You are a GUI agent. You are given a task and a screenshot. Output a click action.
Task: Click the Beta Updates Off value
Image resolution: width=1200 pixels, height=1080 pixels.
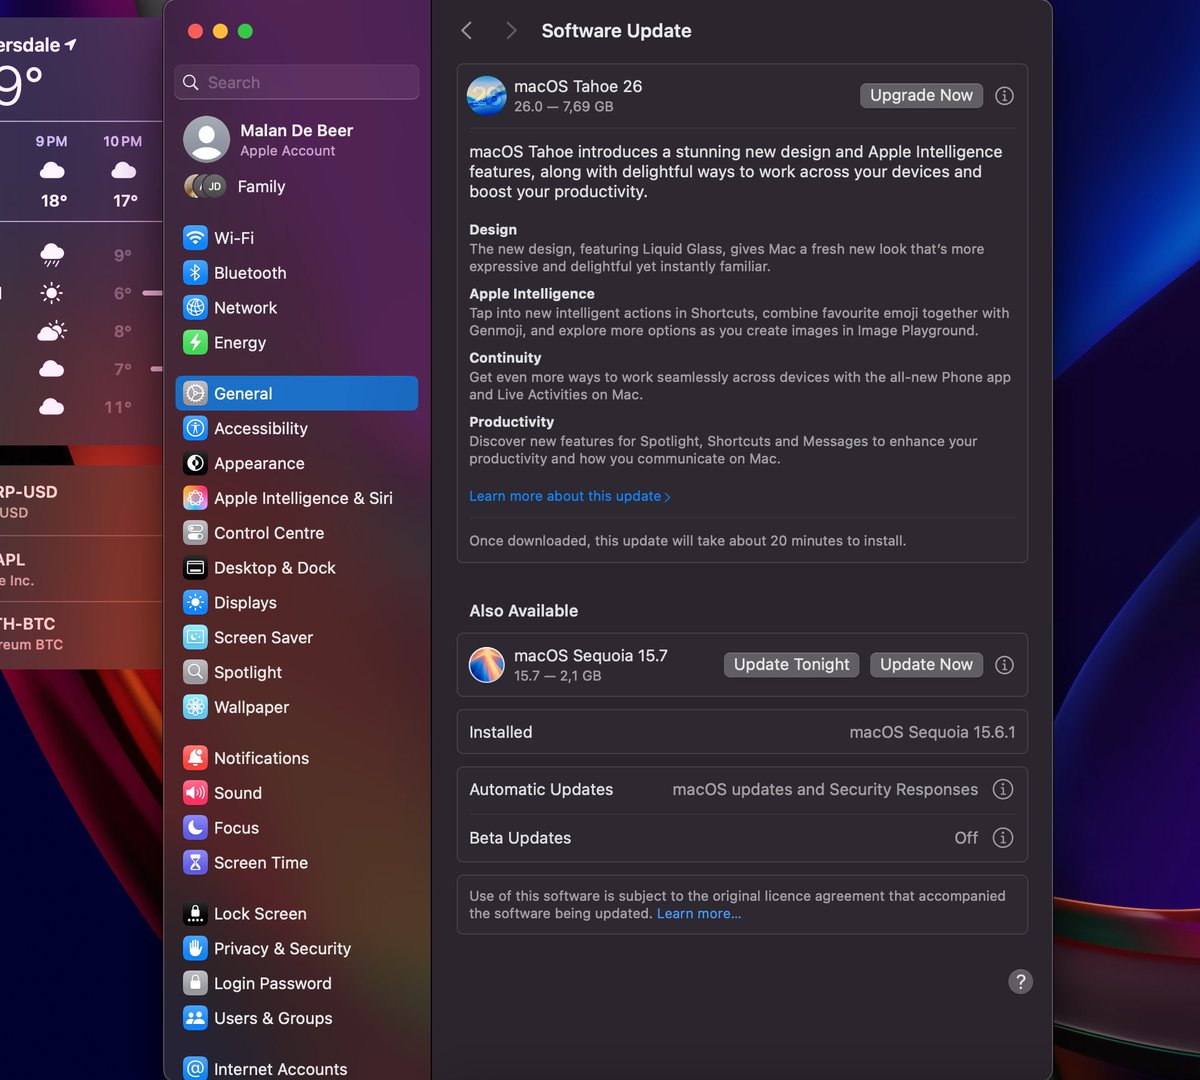click(x=966, y=838)
